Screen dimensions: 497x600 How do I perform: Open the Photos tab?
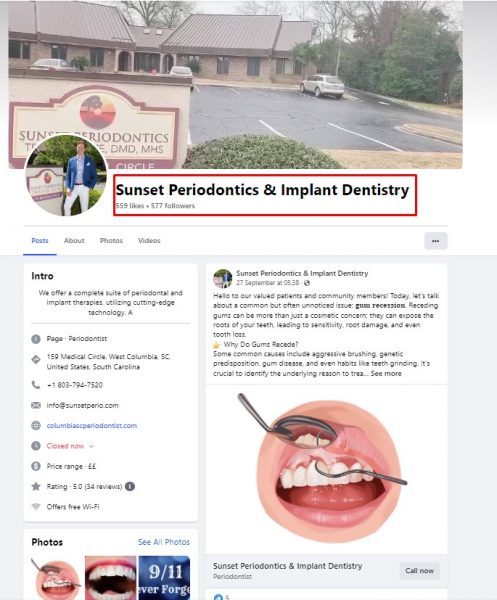coord(111,241)
